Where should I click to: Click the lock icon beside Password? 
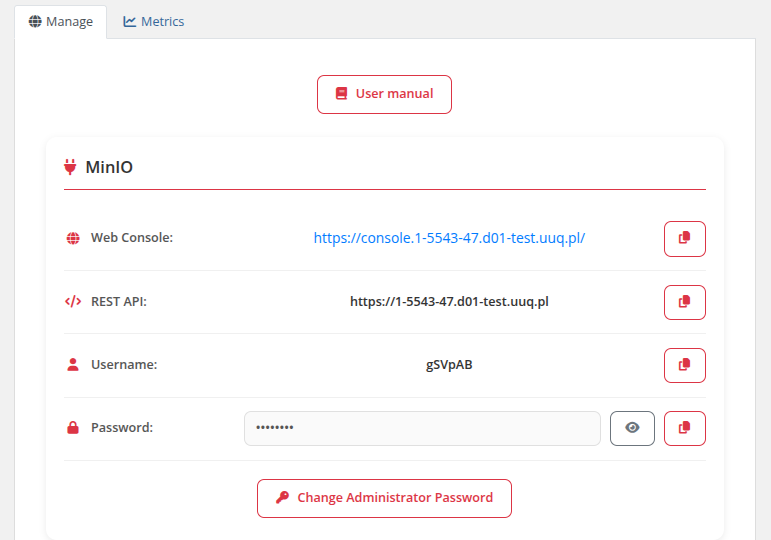[73, 428]
